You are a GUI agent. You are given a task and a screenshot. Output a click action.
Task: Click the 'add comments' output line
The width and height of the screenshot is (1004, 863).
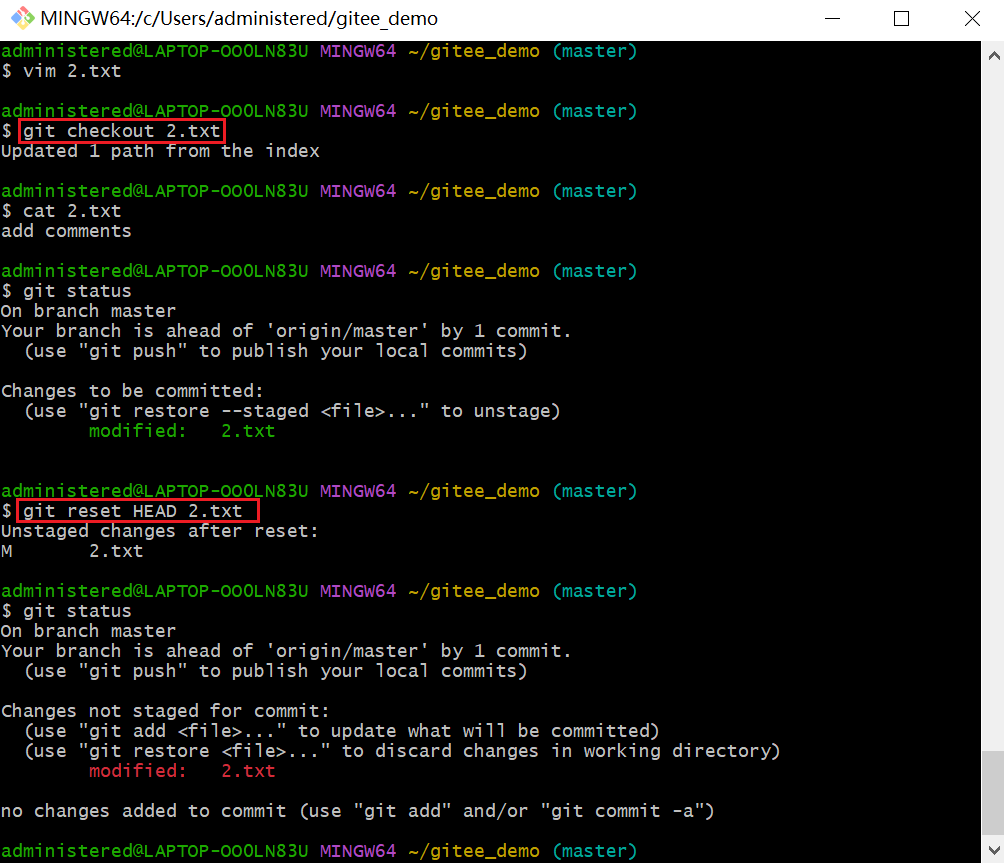click(x=66, y=231)
